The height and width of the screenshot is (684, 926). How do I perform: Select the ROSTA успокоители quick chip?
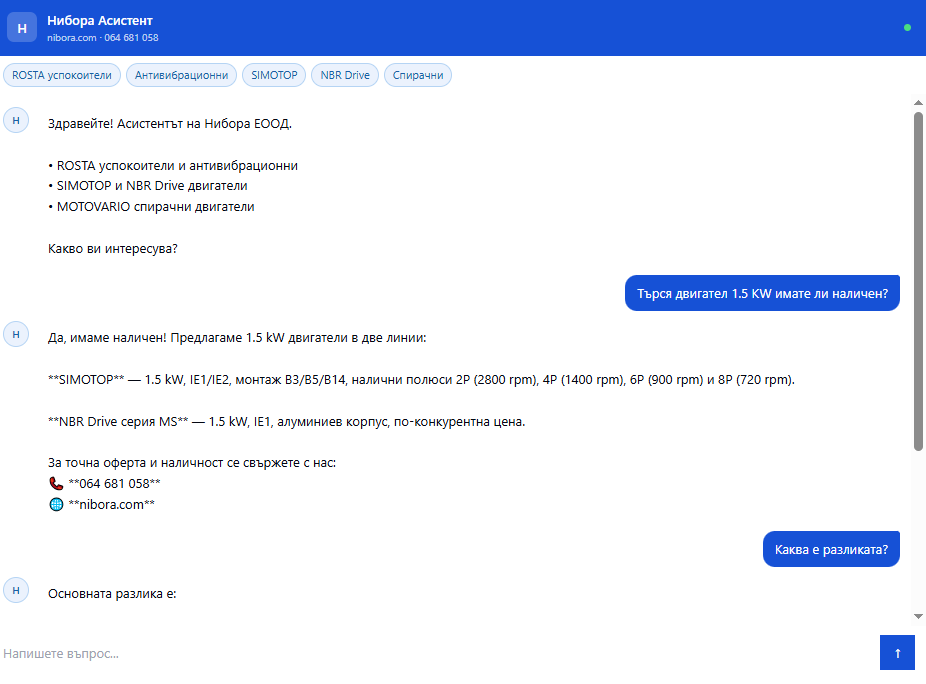tap(62, 75)
